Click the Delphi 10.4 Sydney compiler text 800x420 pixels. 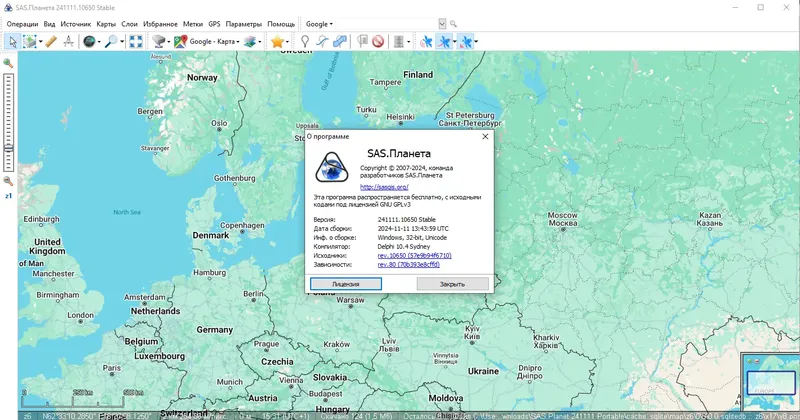point(404,246)
